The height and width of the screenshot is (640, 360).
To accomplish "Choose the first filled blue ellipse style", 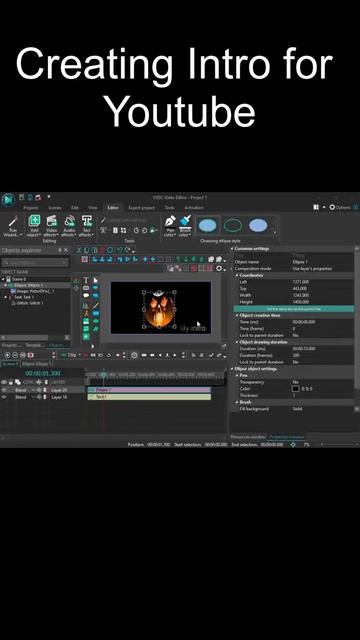I will [208, 225].
